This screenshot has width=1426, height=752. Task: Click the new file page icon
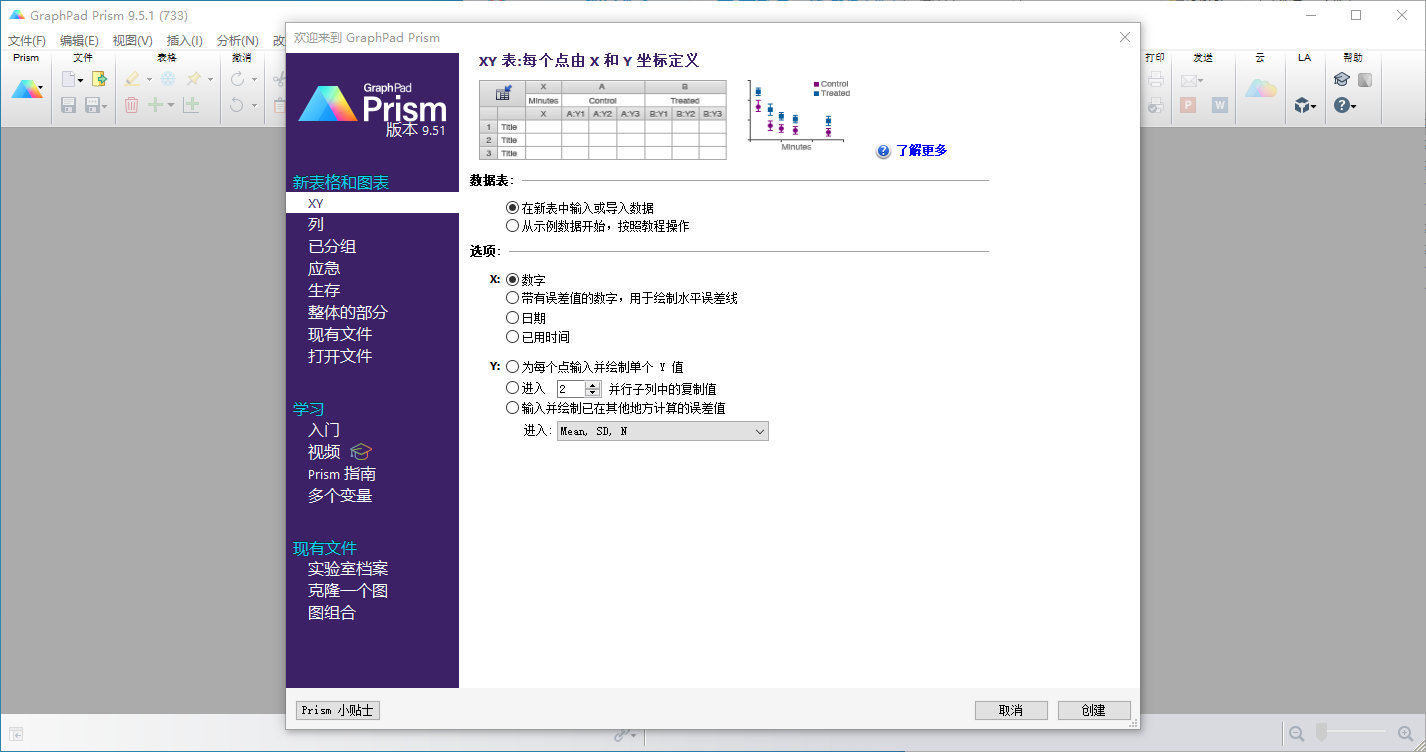point(69,79)
